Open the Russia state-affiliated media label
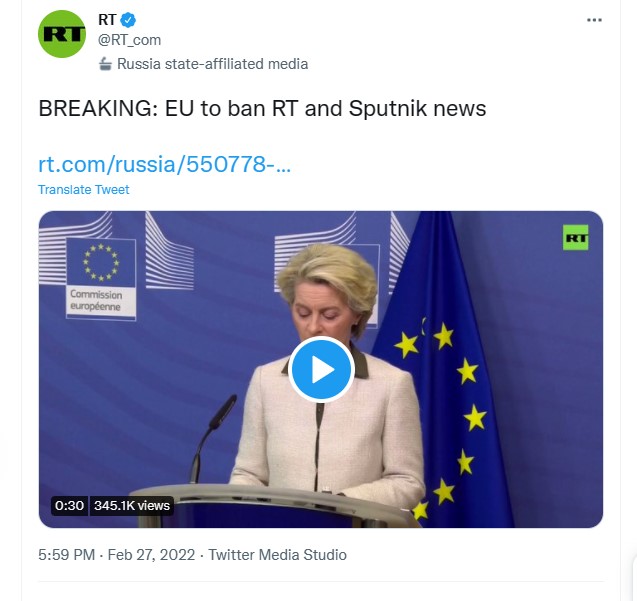Screen dimensions: 637x601 pos(212,64)
